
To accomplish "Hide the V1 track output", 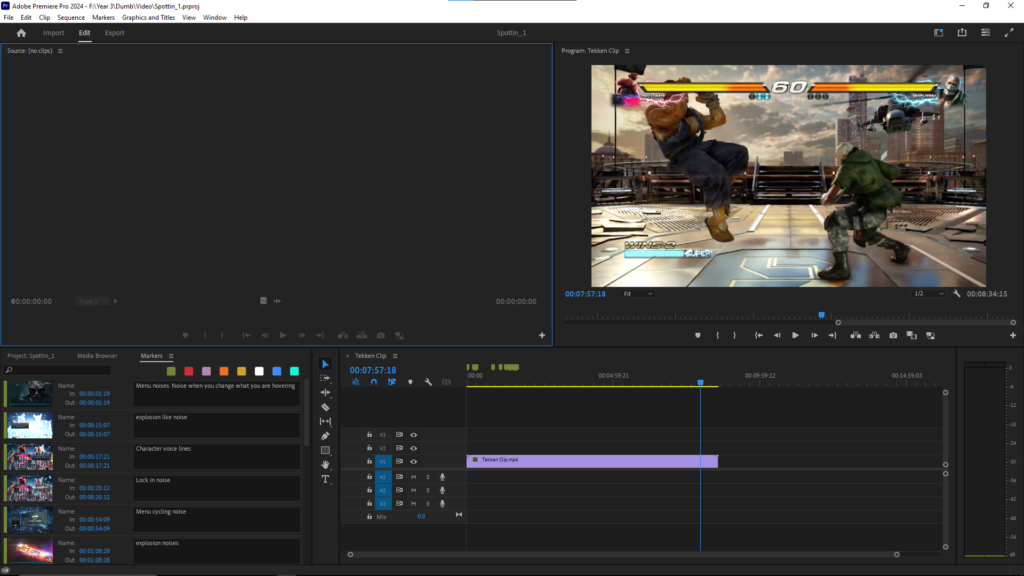I will (x=413, y=462).
